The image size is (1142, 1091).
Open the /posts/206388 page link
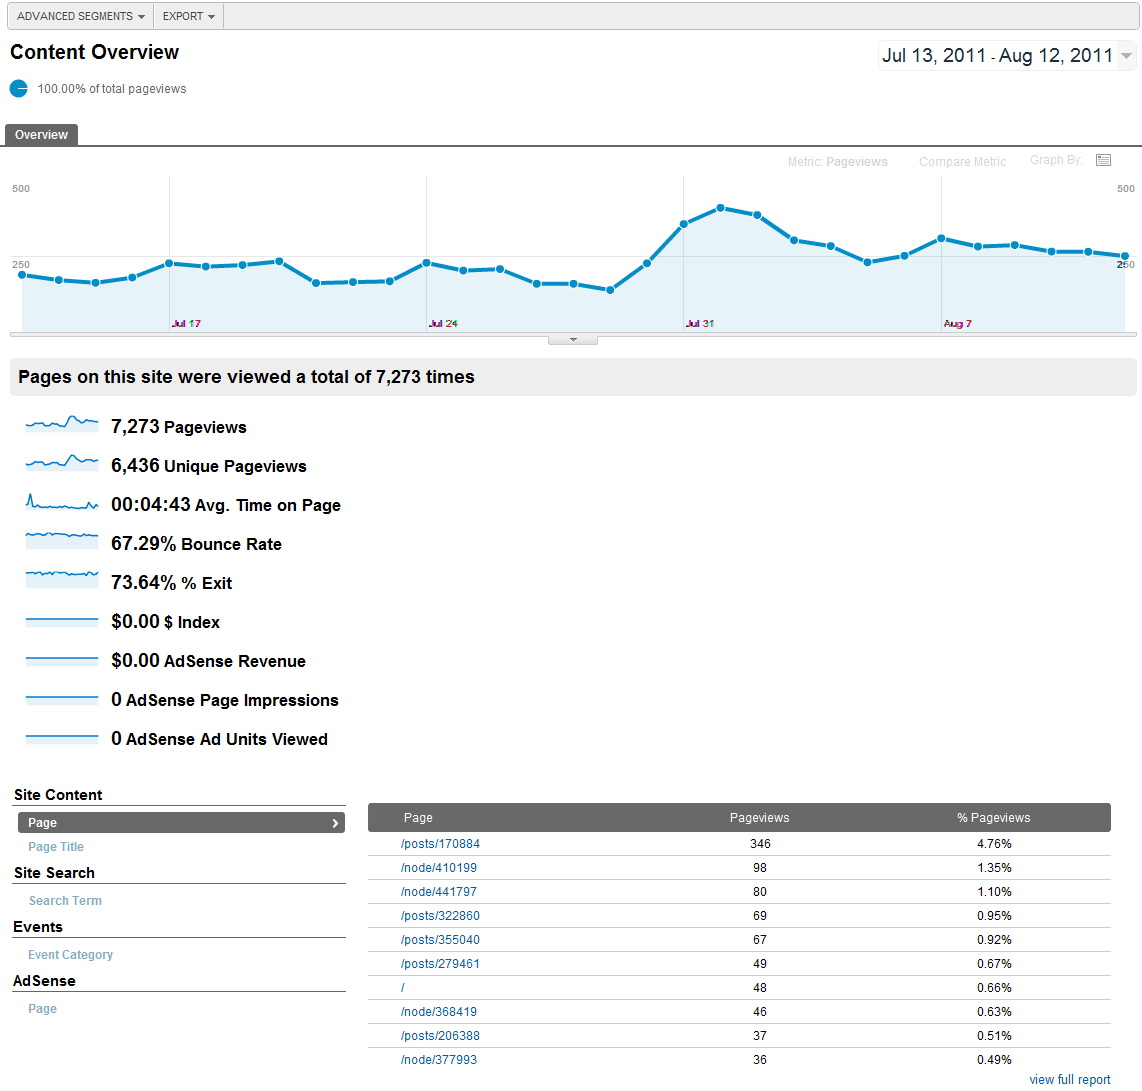tap(440, 1036)
